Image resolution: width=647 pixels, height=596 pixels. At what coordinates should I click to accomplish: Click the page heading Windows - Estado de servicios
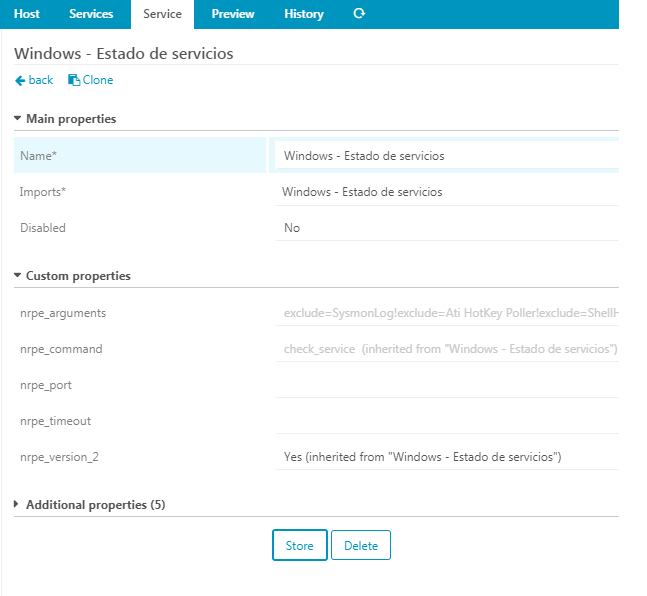click(x=124, y=54)
